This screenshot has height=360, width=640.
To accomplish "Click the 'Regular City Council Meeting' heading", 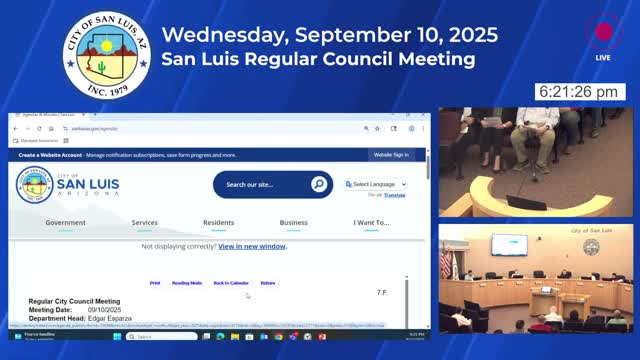I will (74, 301).
